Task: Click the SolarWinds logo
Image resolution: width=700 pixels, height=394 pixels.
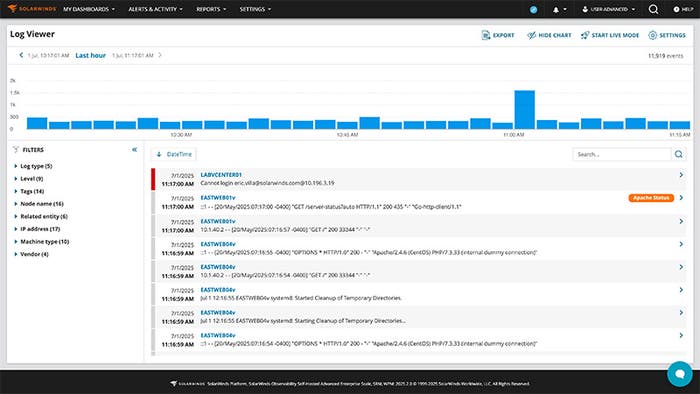Action: (32, 8)
